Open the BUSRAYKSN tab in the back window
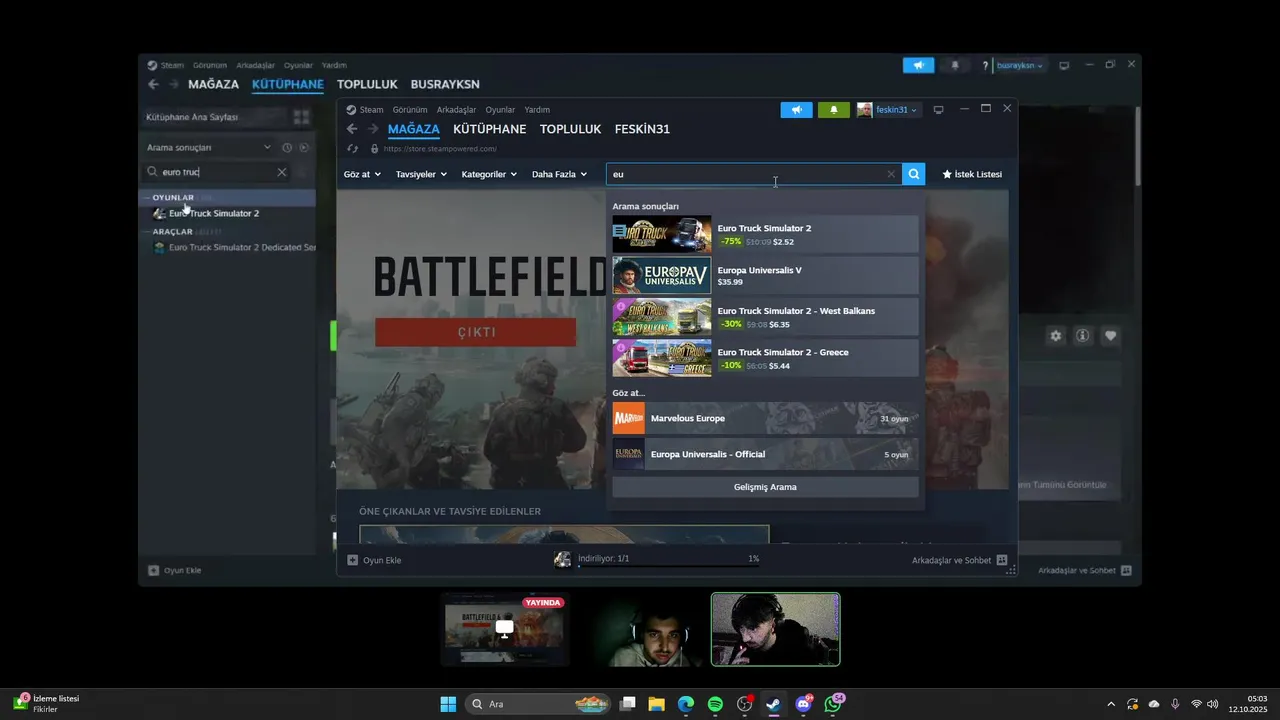Viewport: 1280px width, 720px height. pyautogui.click(x=445, y=85)
